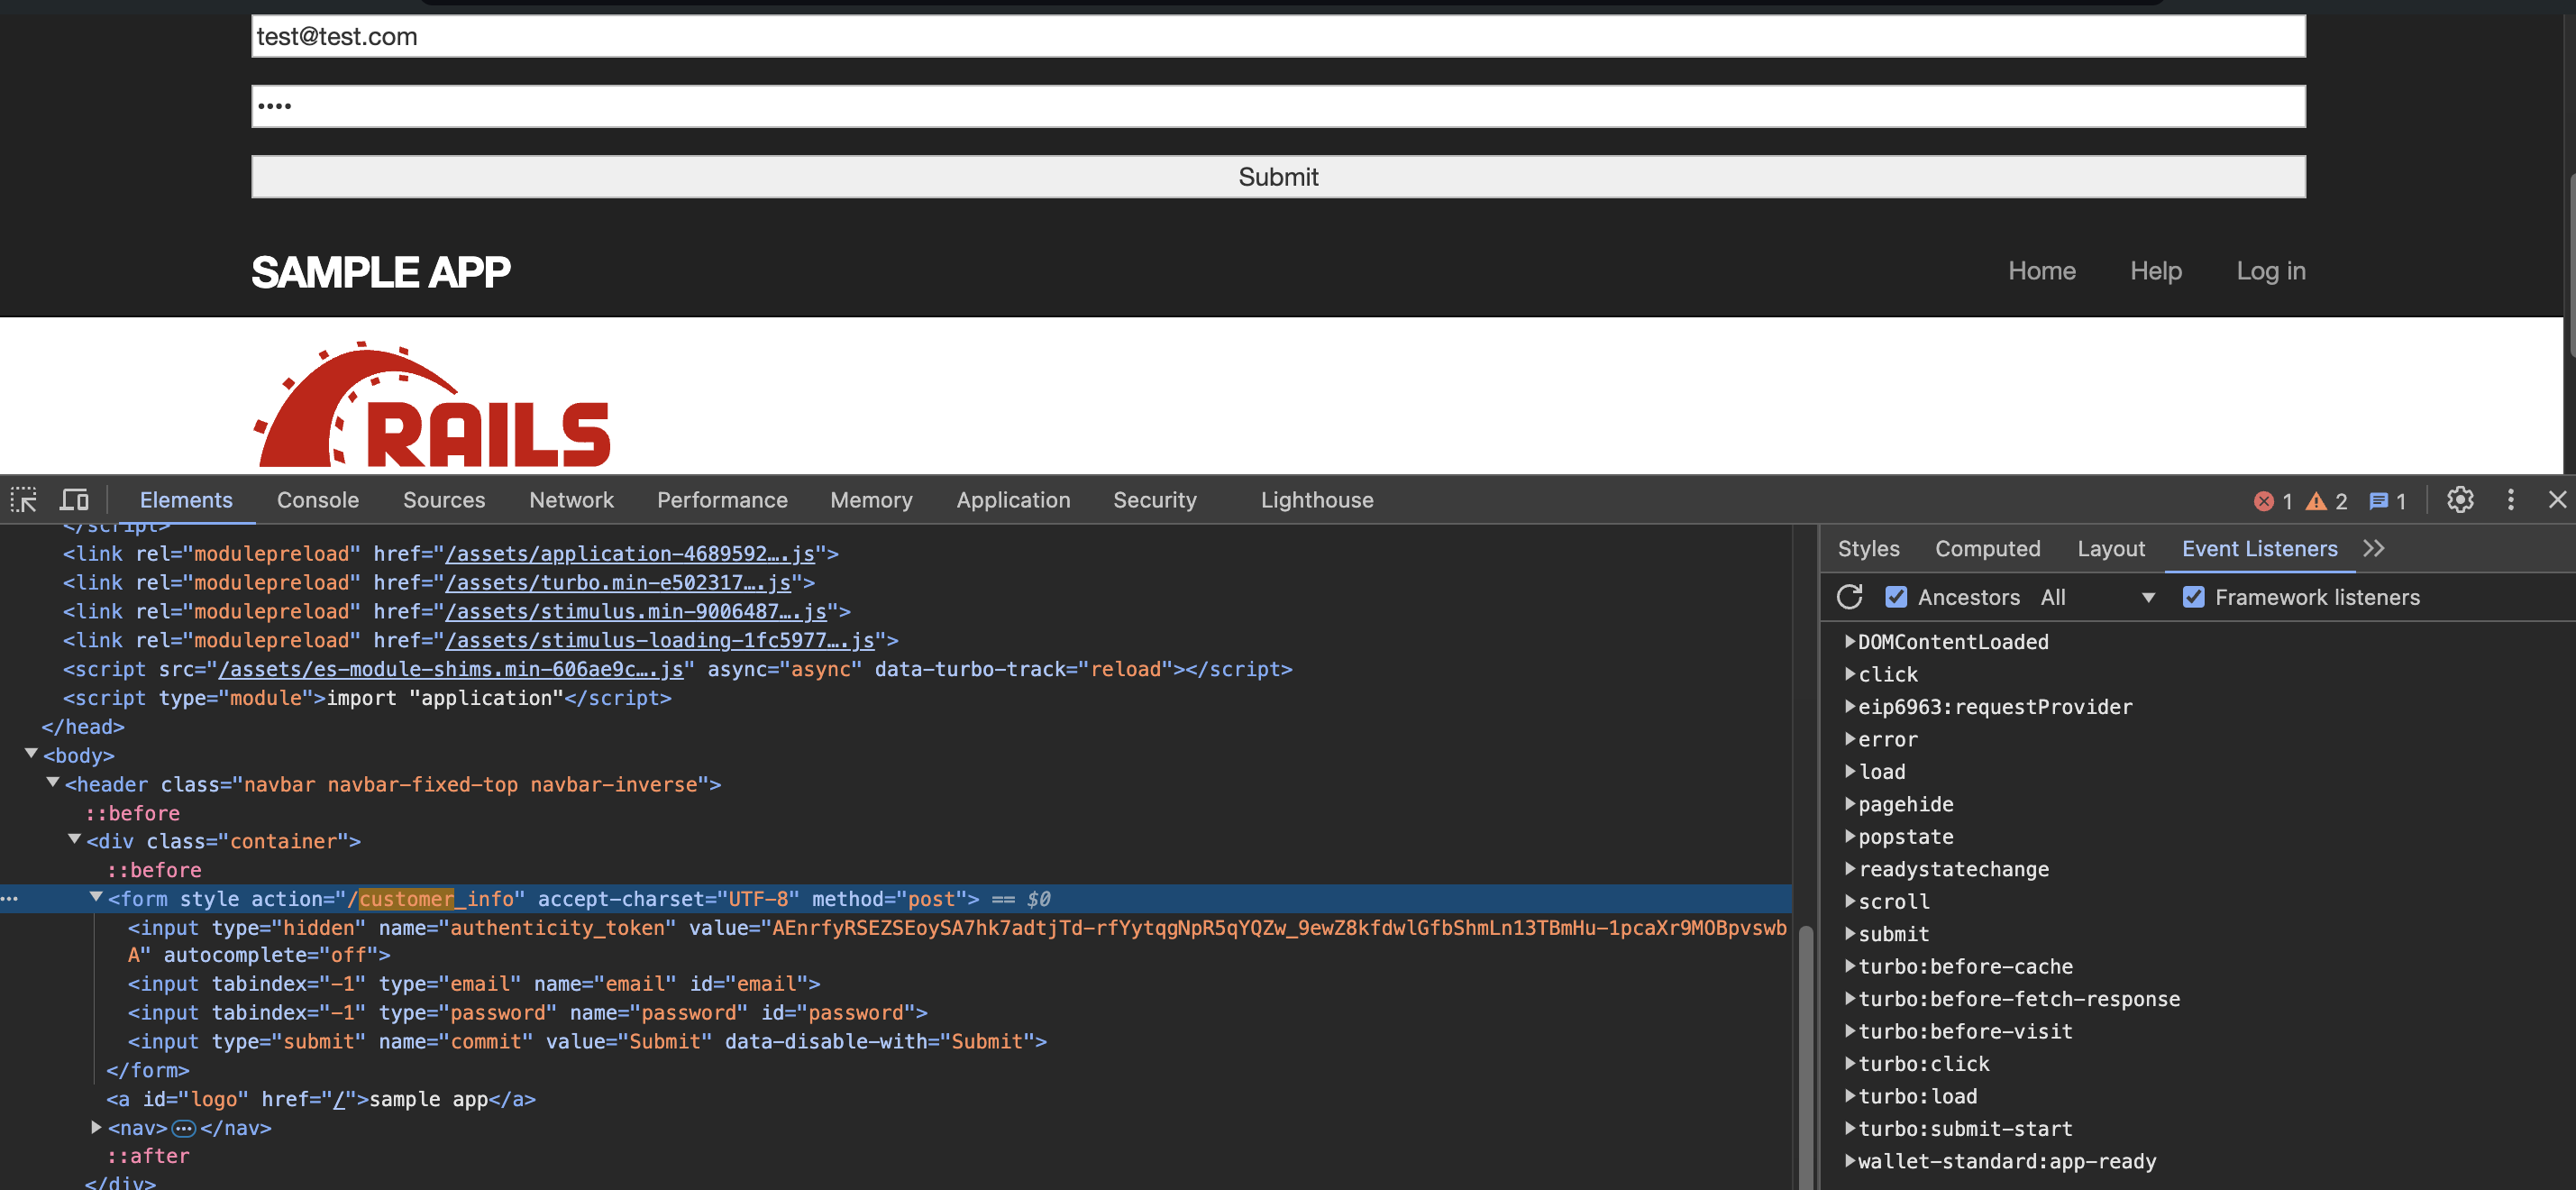Expand the pagehide event listener
Screen dimensions: 2576x1190
pos(1850,804)
